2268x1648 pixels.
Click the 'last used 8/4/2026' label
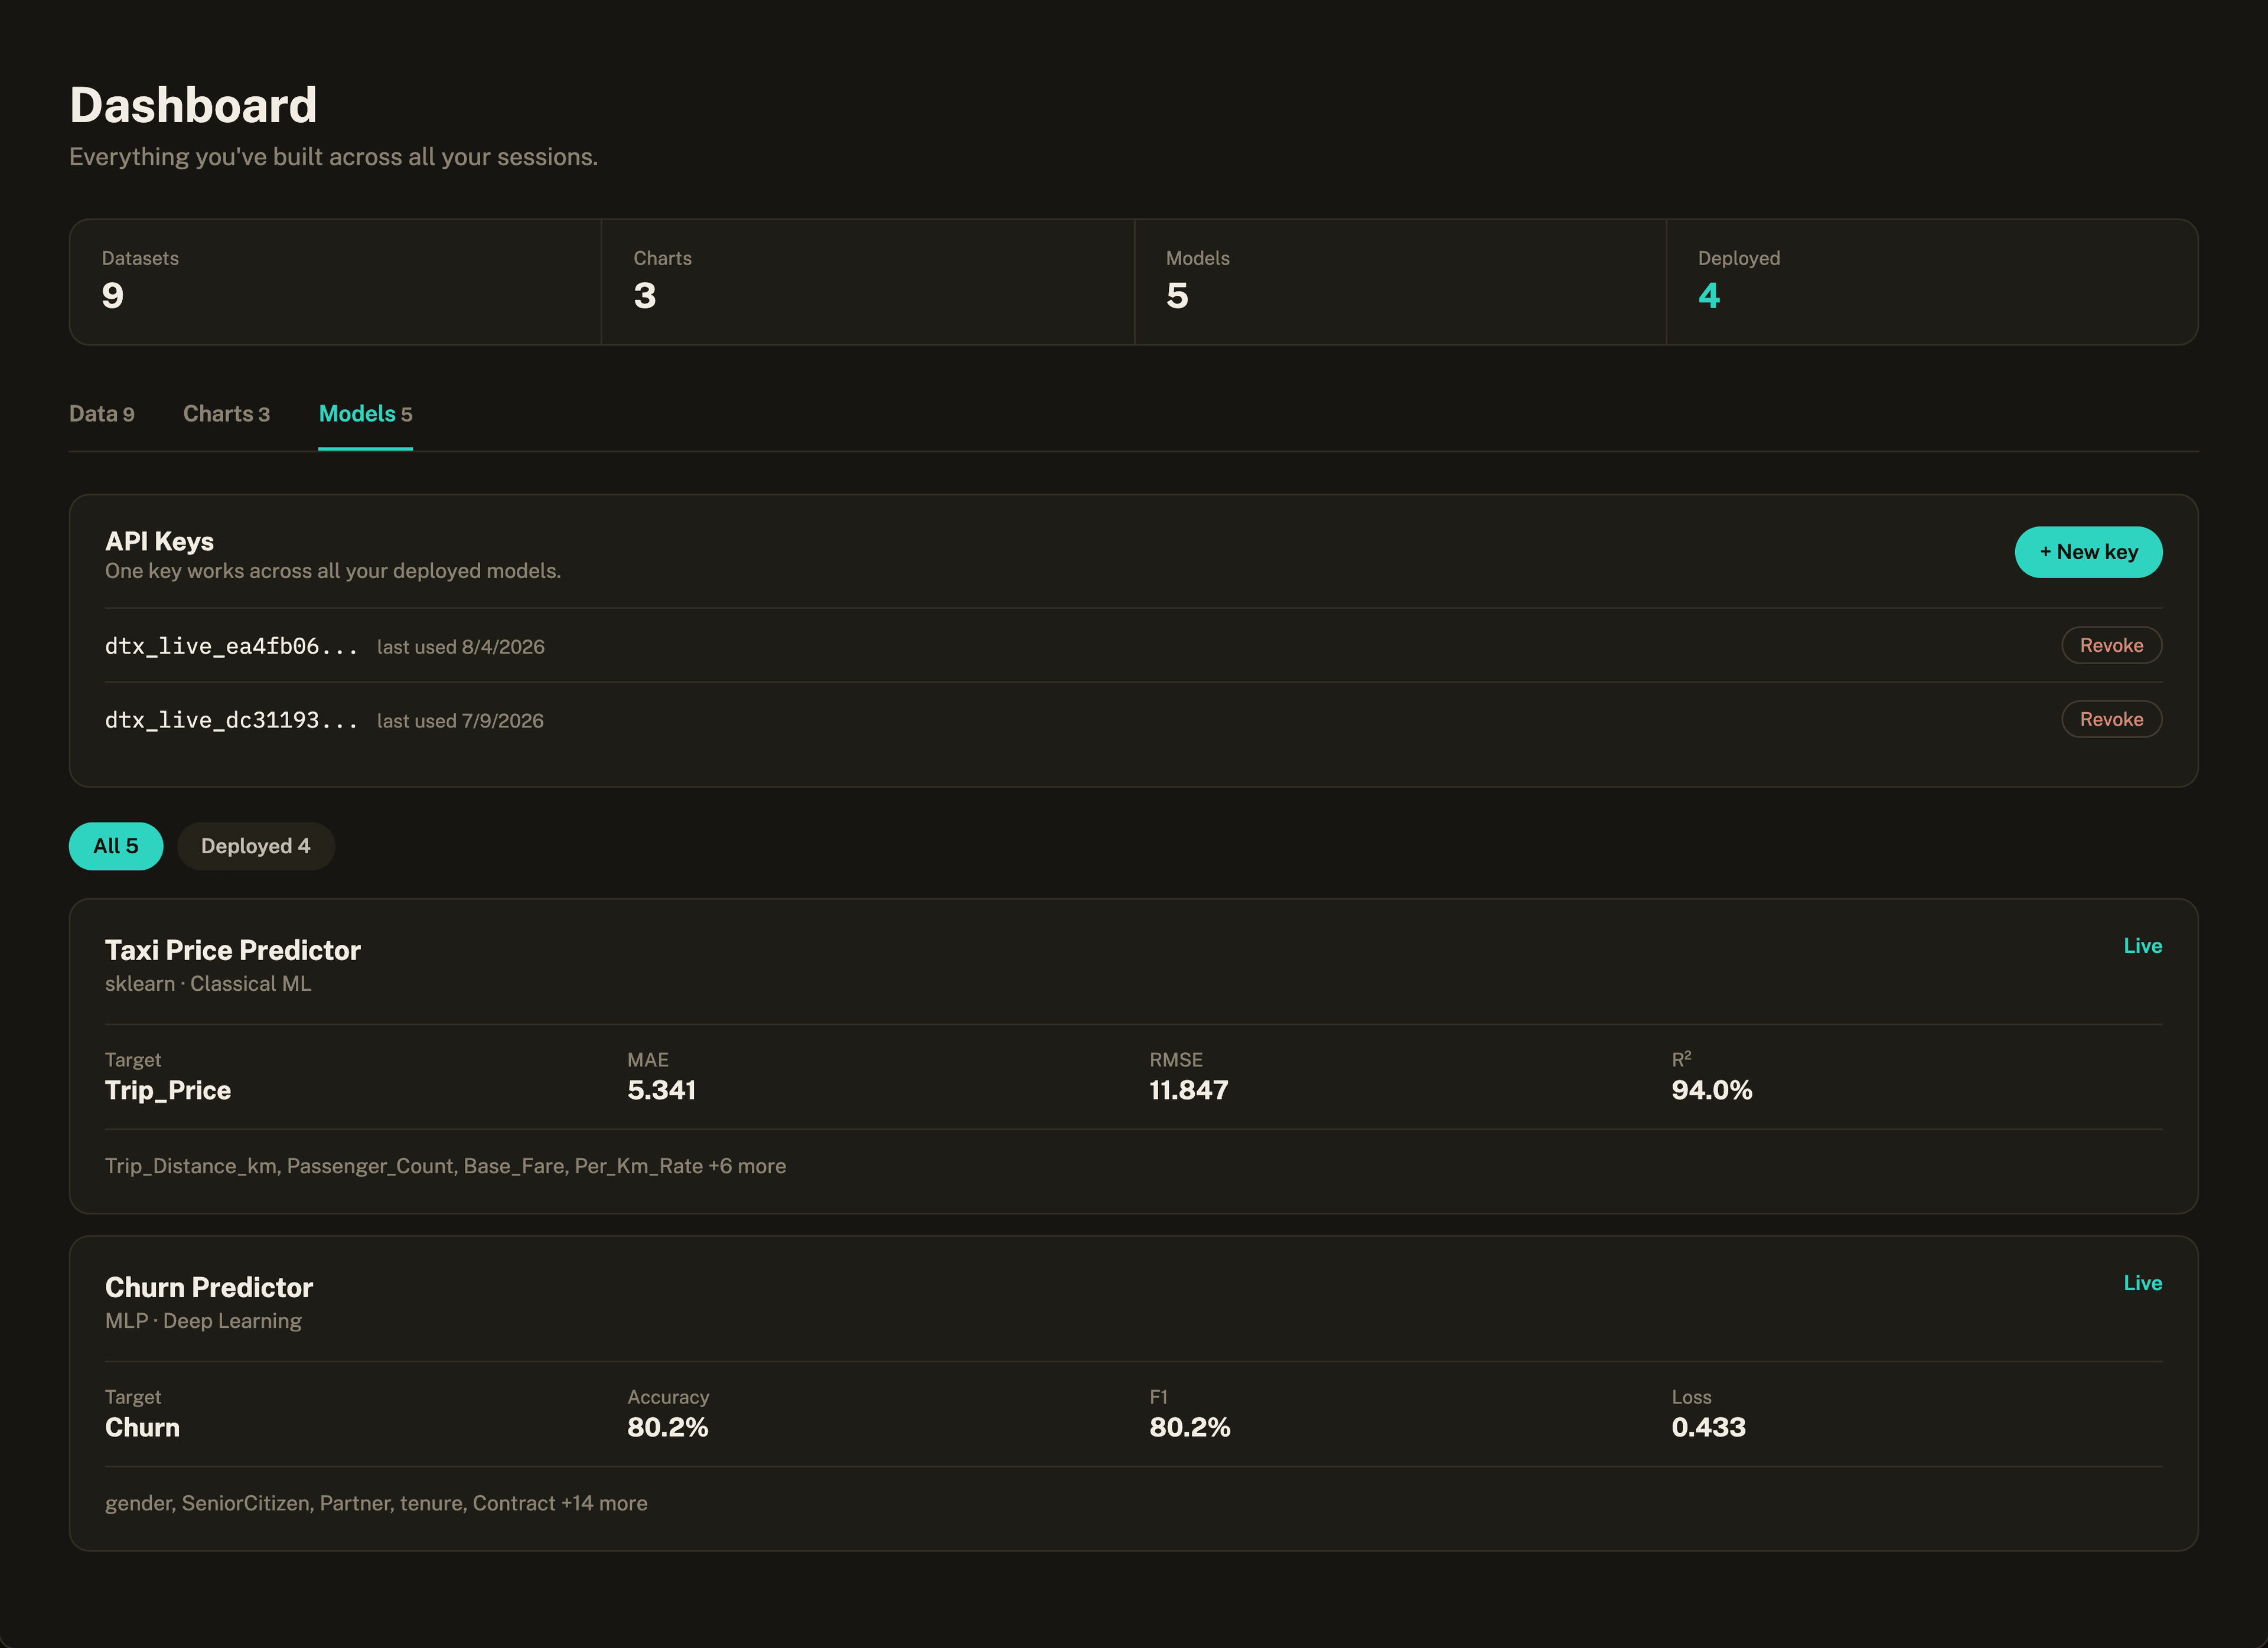coord(461,647)
